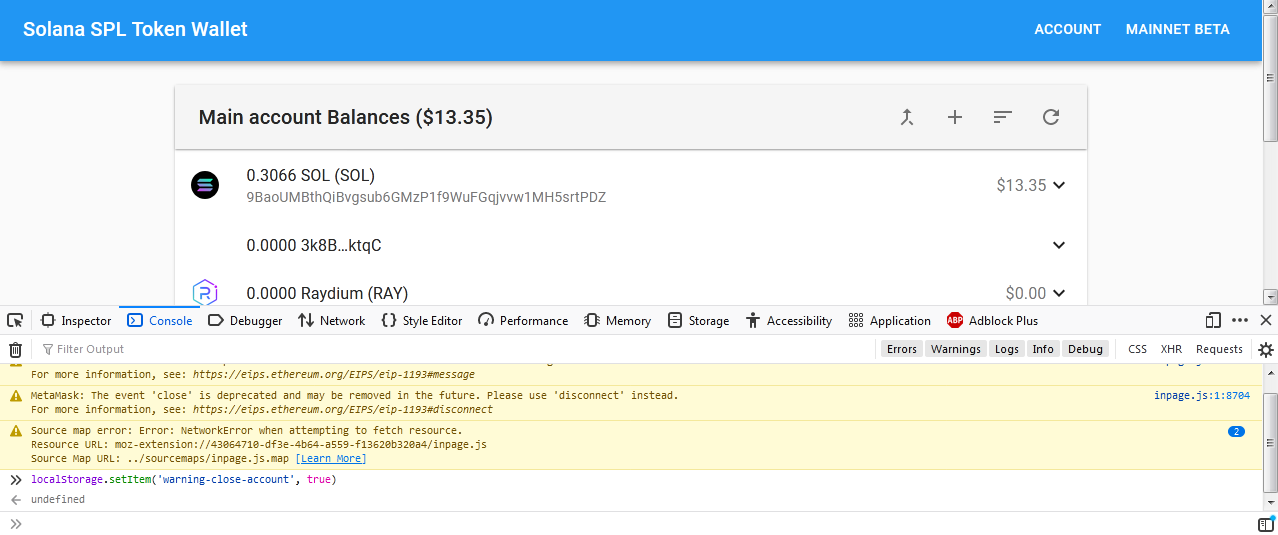Click the localStorage.setItem command line
The width and height of the screenshot is (1278, 535).
tap(184, 480)
